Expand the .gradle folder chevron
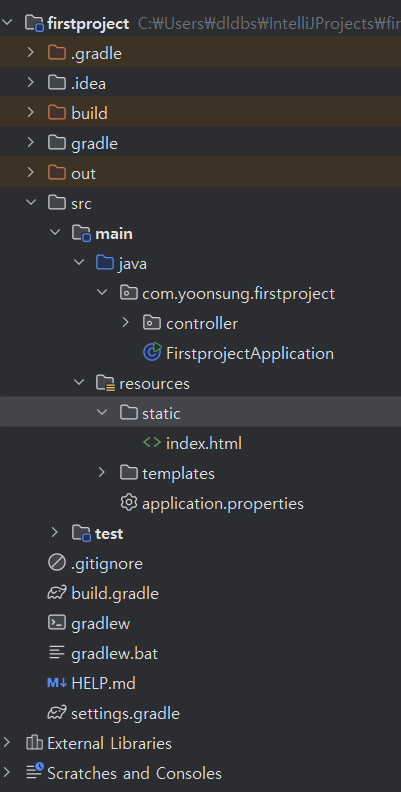This screenshot has width=401, height=792. 31,52
